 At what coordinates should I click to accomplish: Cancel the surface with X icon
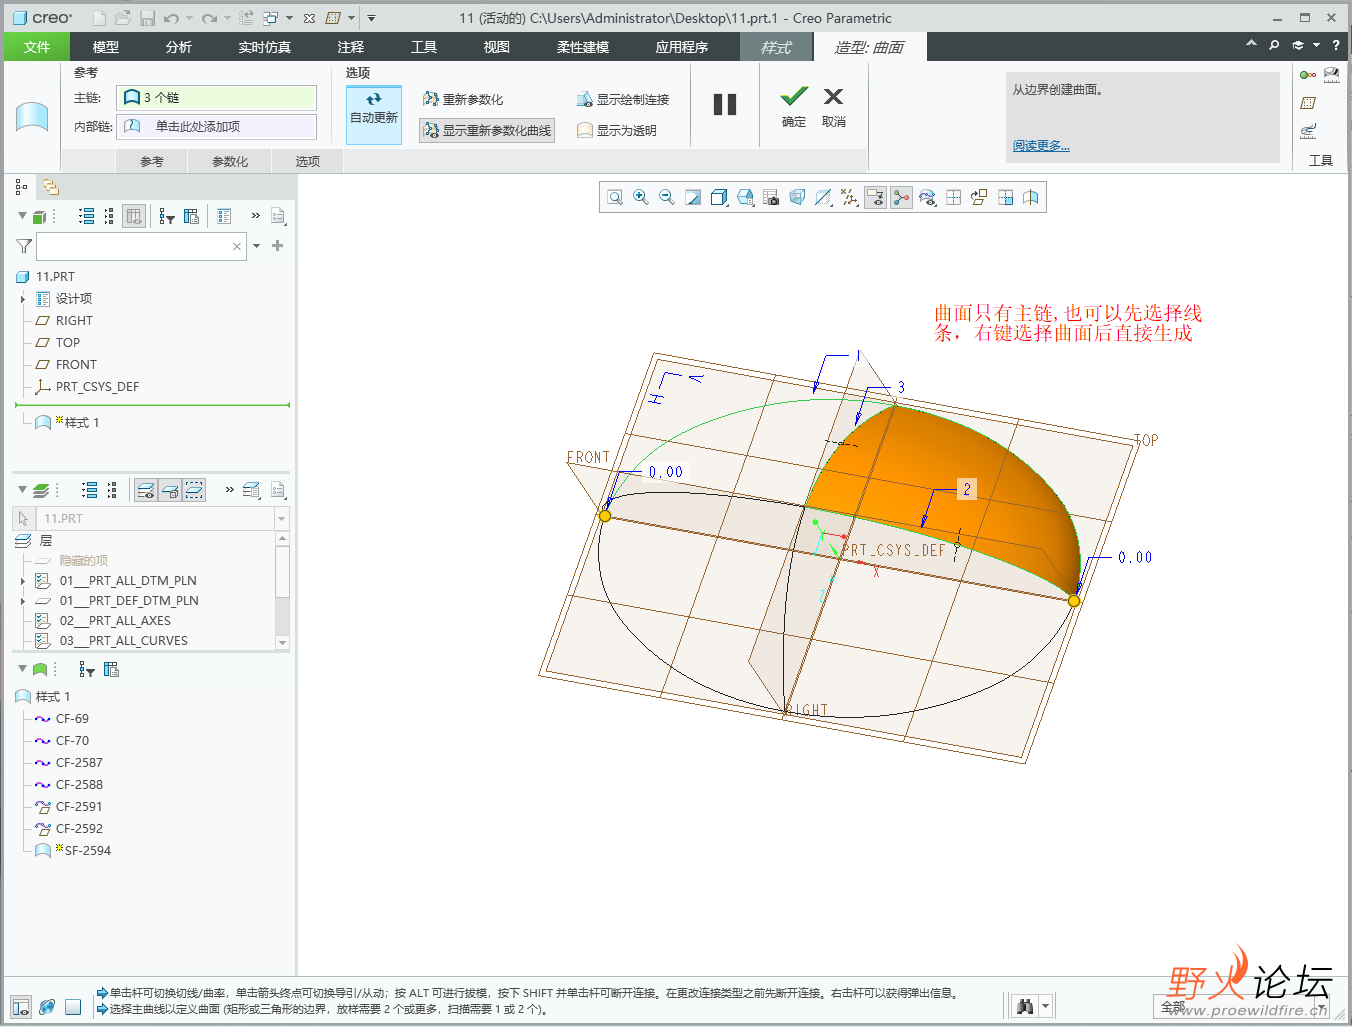pyautogui.click(x=833, y=97)
